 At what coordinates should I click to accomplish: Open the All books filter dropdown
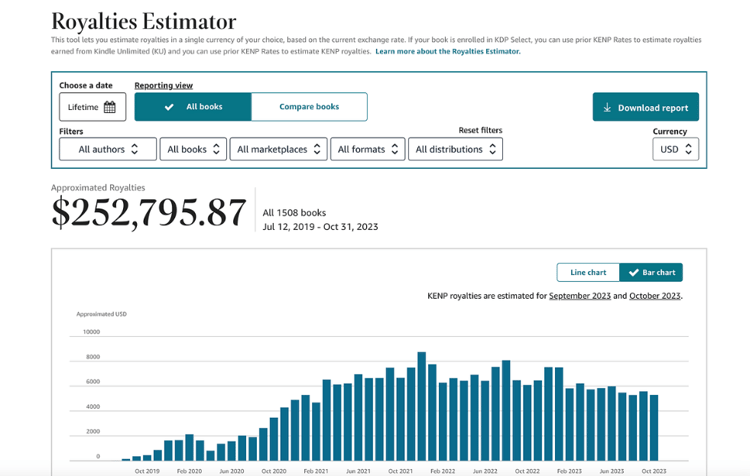(193, 149)
